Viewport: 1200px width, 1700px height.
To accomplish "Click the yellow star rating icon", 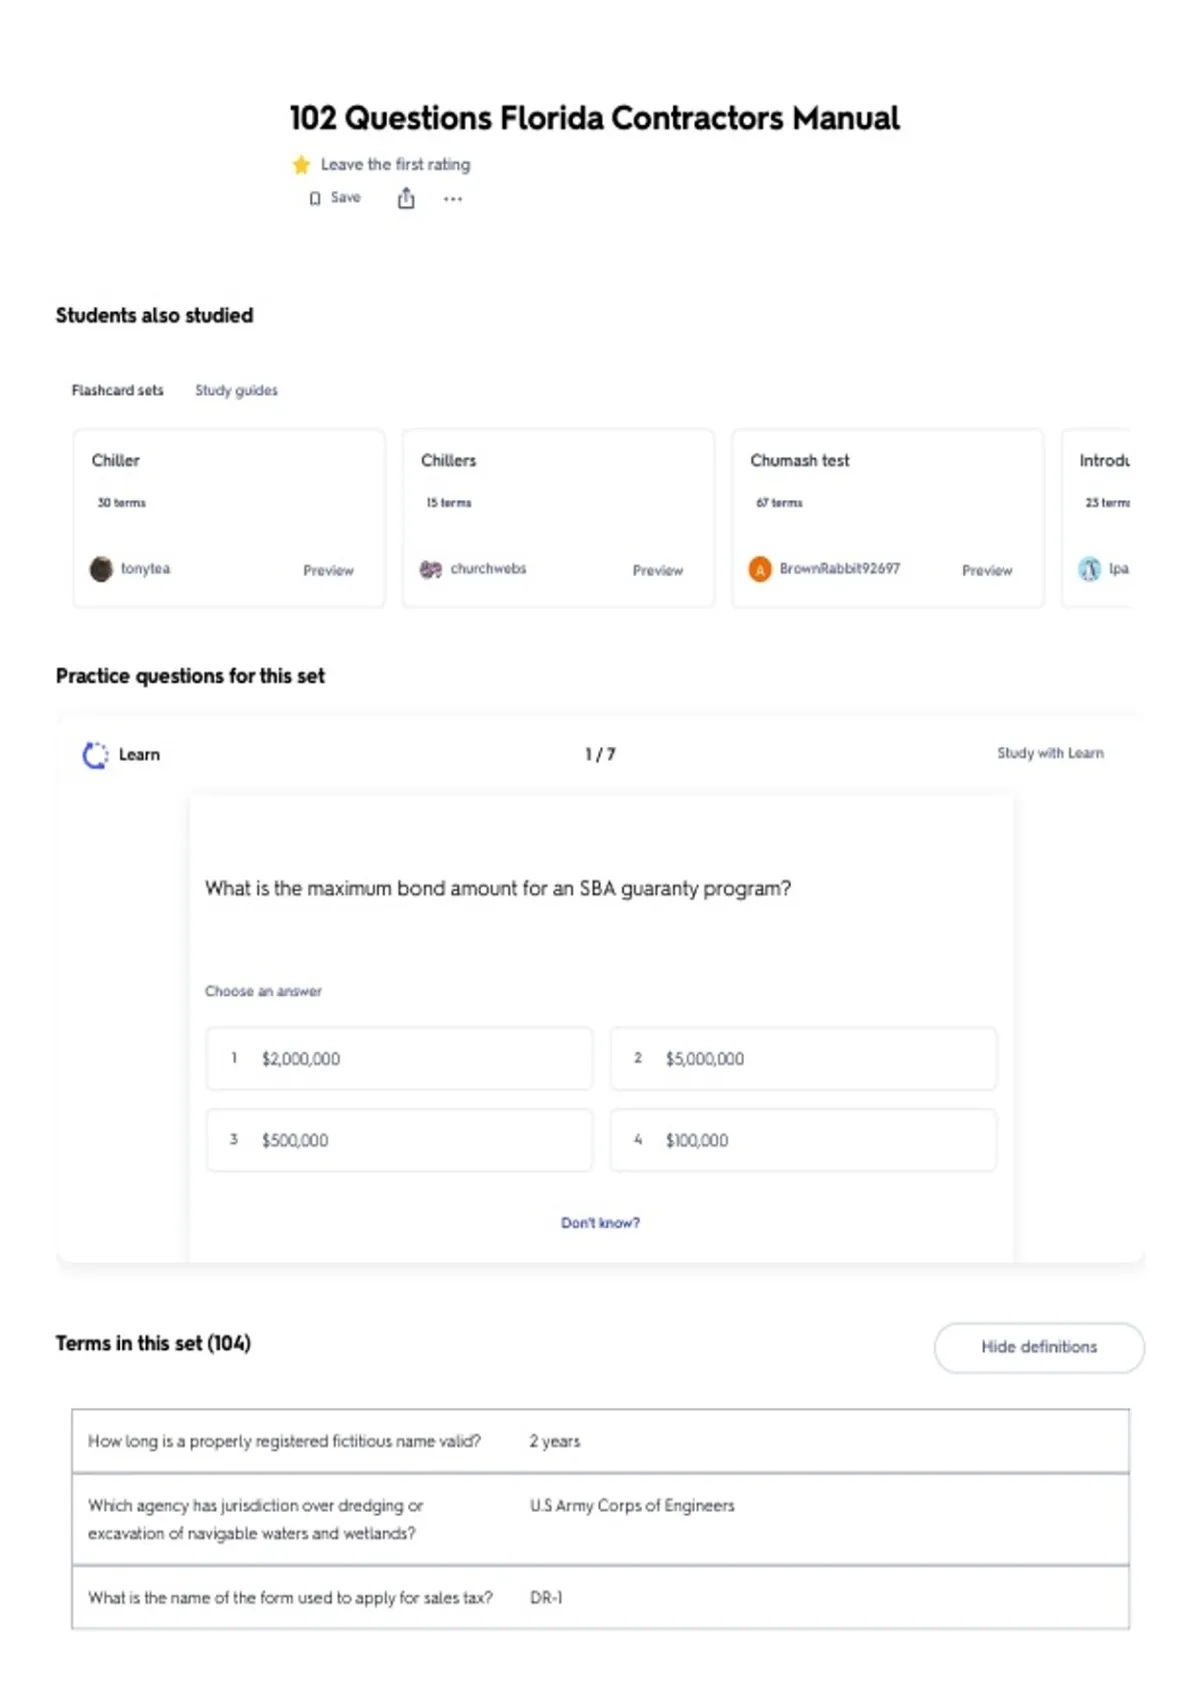I will click(x=301, y=164).
